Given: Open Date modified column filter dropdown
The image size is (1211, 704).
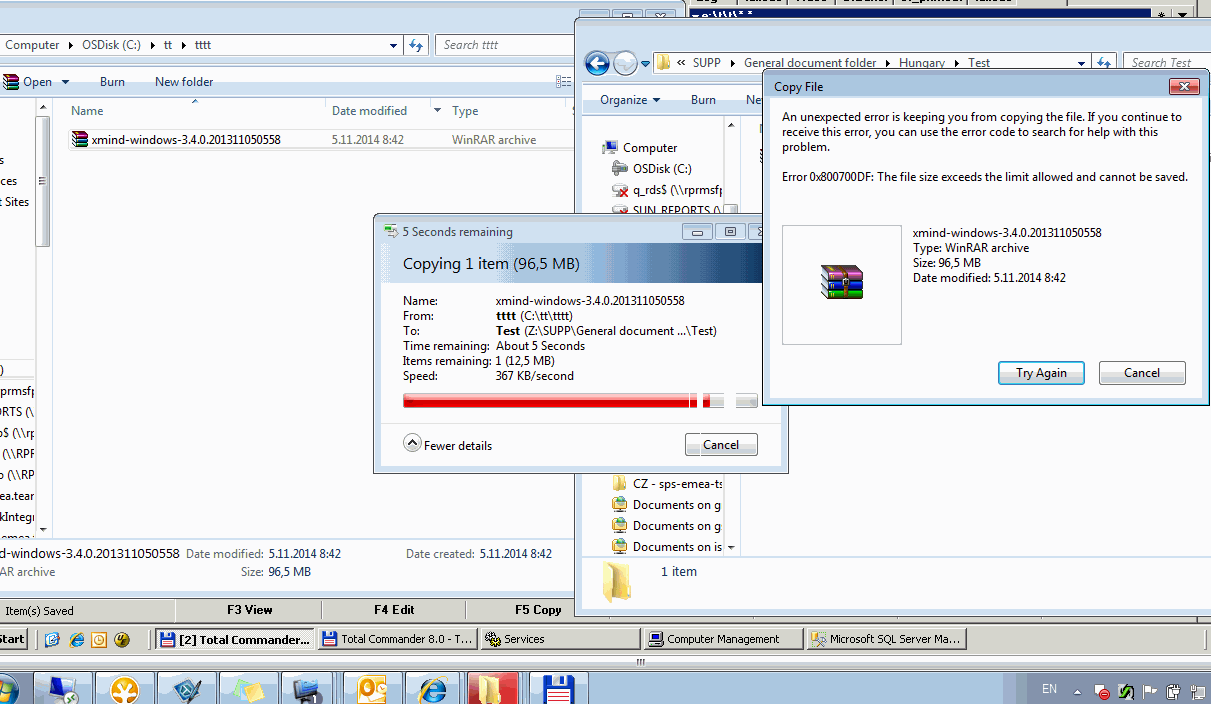Looking at the screenshot, I should [x=437, y=111].
